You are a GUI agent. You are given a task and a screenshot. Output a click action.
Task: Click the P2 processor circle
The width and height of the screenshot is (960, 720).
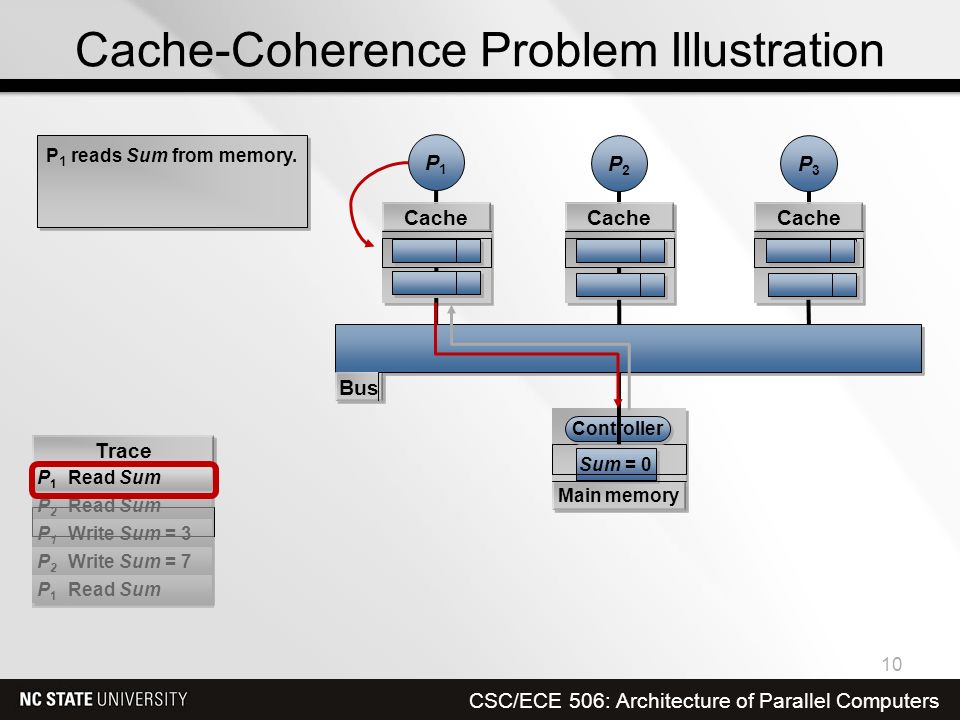[x=619, y=164]
